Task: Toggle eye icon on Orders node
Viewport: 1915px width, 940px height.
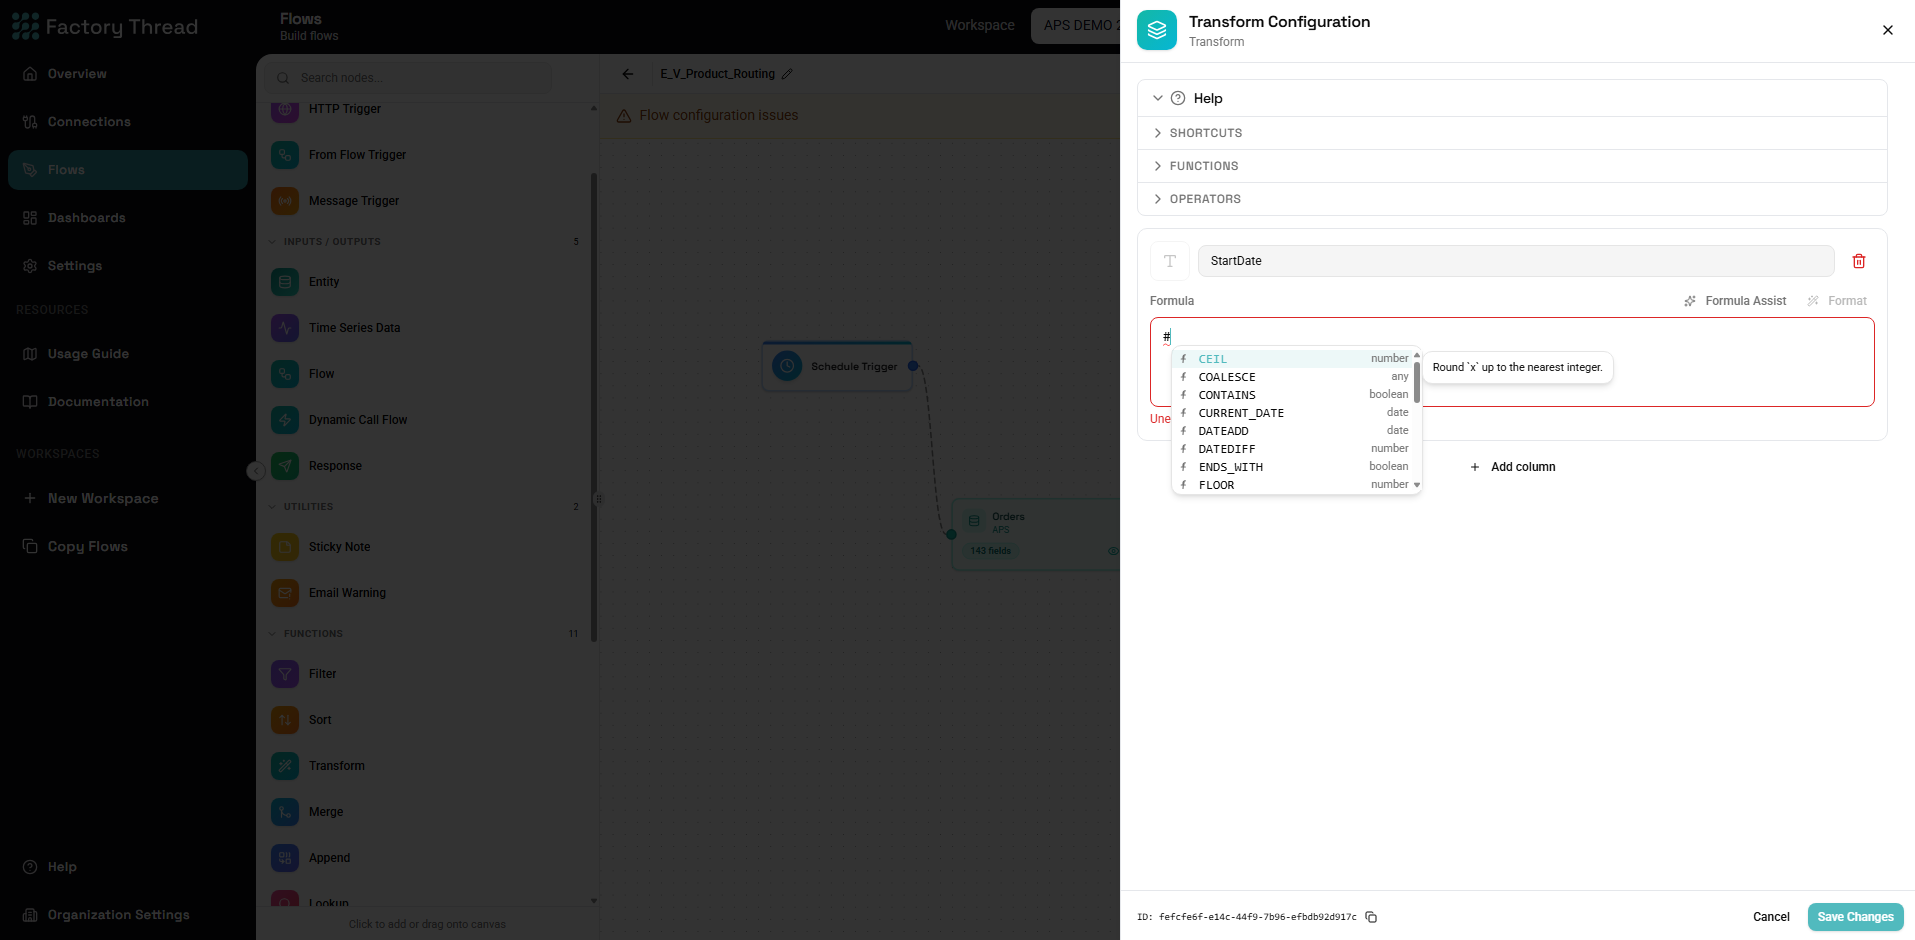Action: (1112, 551)
